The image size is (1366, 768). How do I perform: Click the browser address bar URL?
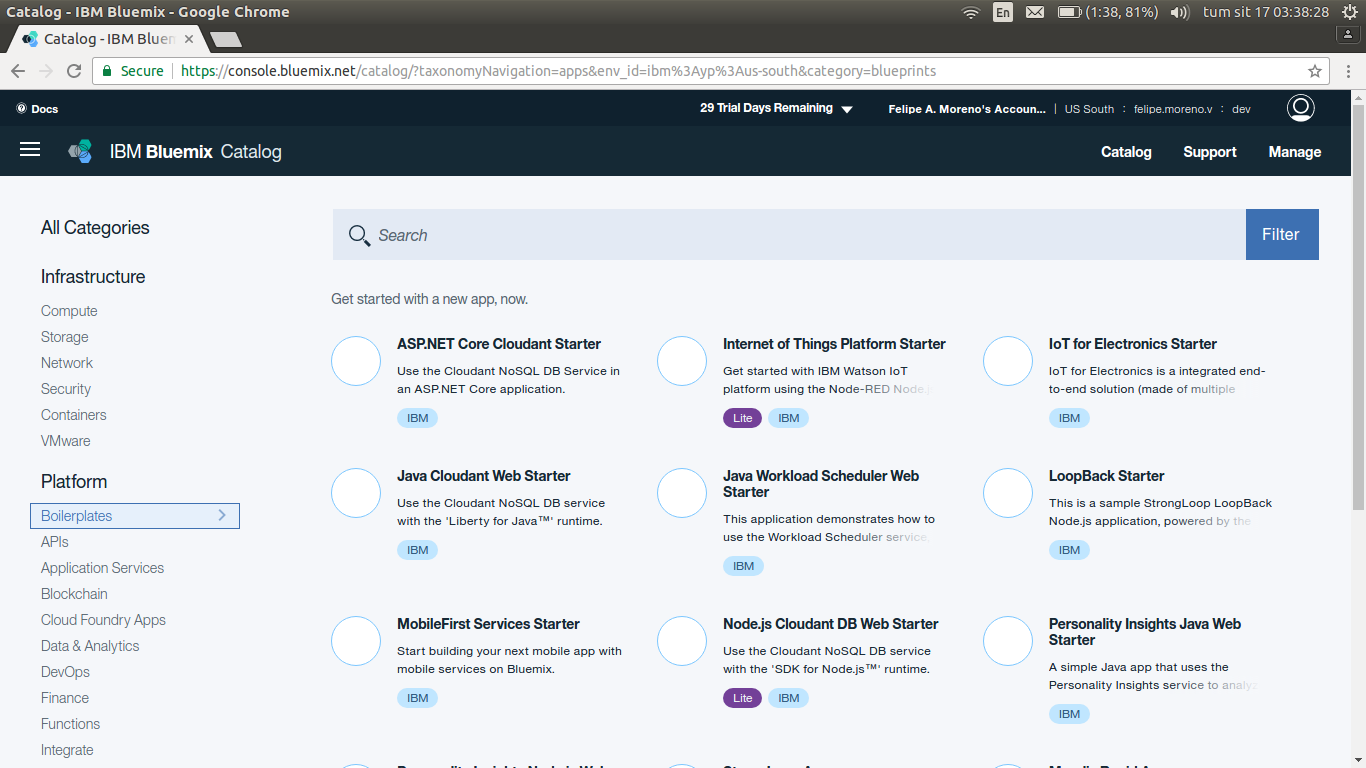coord(558,71)
